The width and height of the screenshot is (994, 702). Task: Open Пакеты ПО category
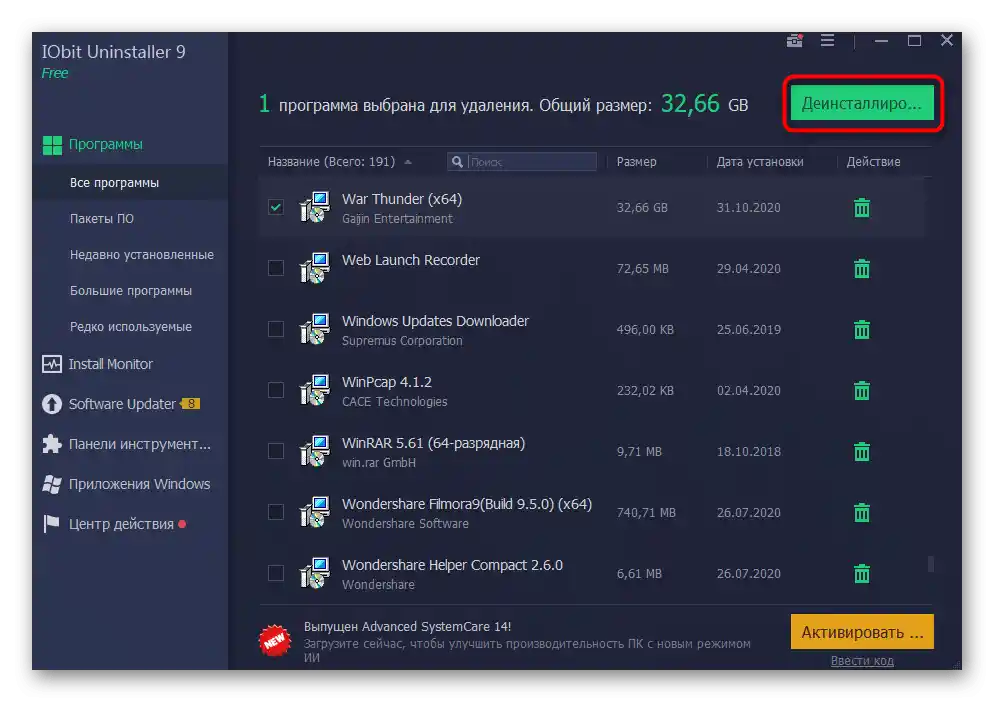click(x=101, y=219)
